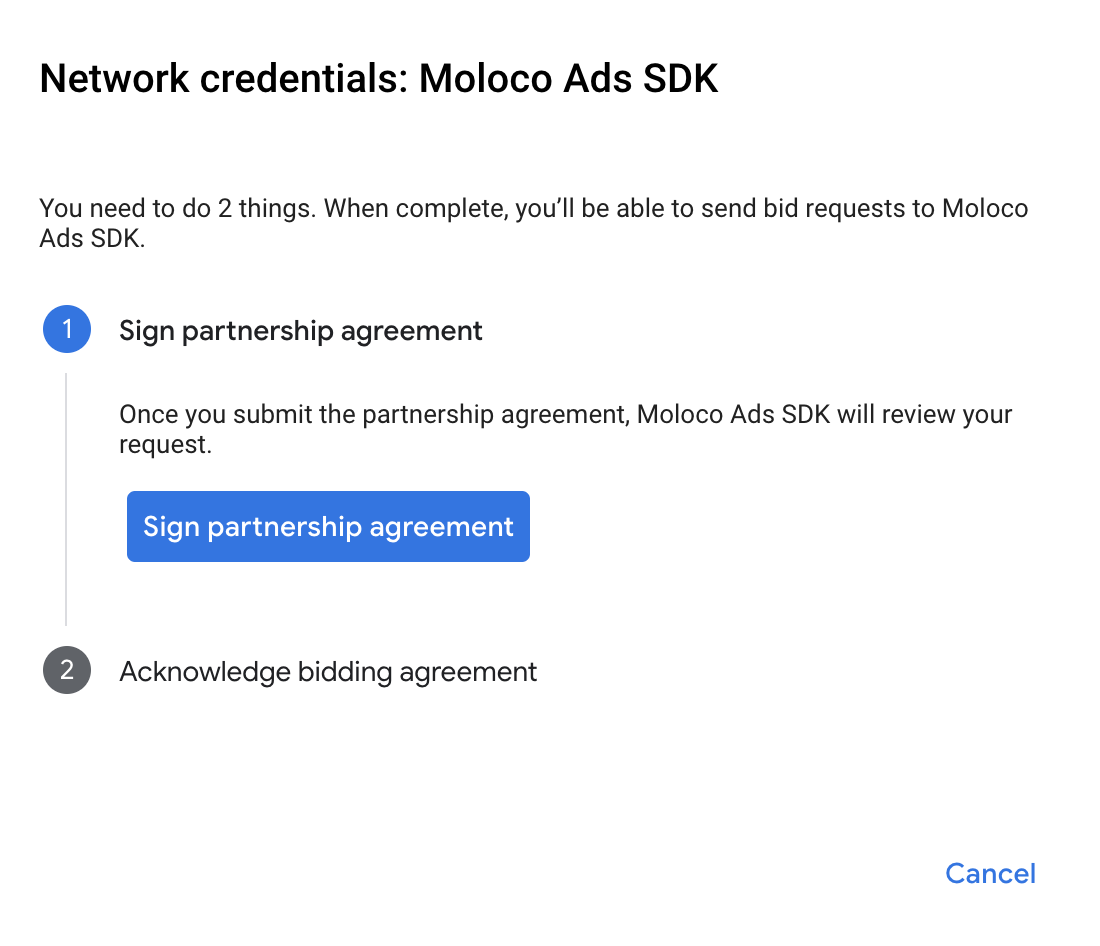Click the "Once you submit the partnership agreement" description
Image resolution: width=1100 pixels, height=946 pixels.
[565, 429]
